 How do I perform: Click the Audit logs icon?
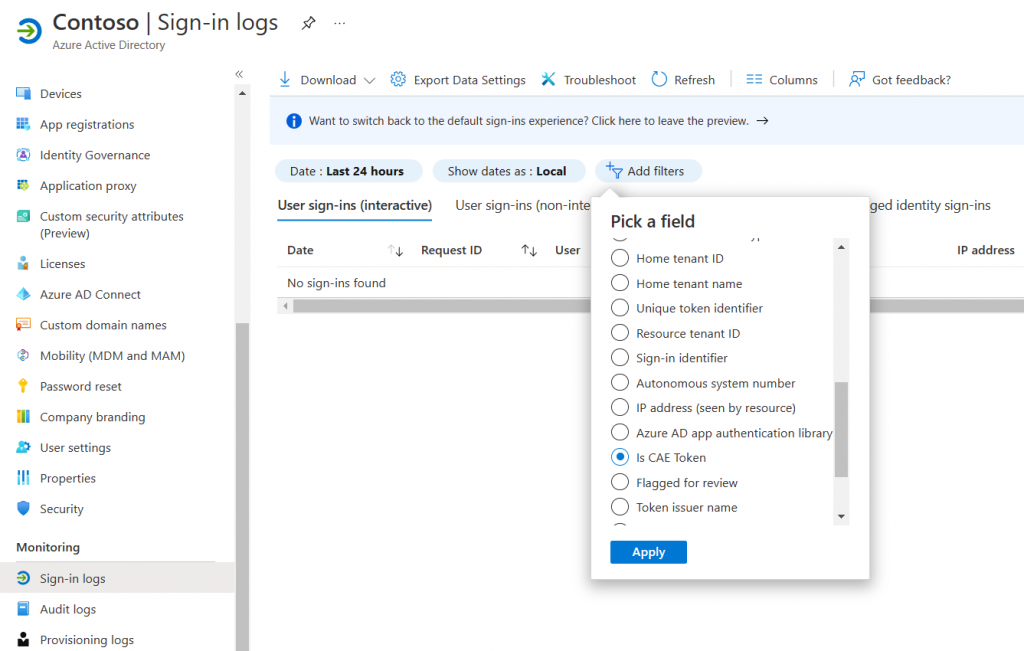pos(23,609)
